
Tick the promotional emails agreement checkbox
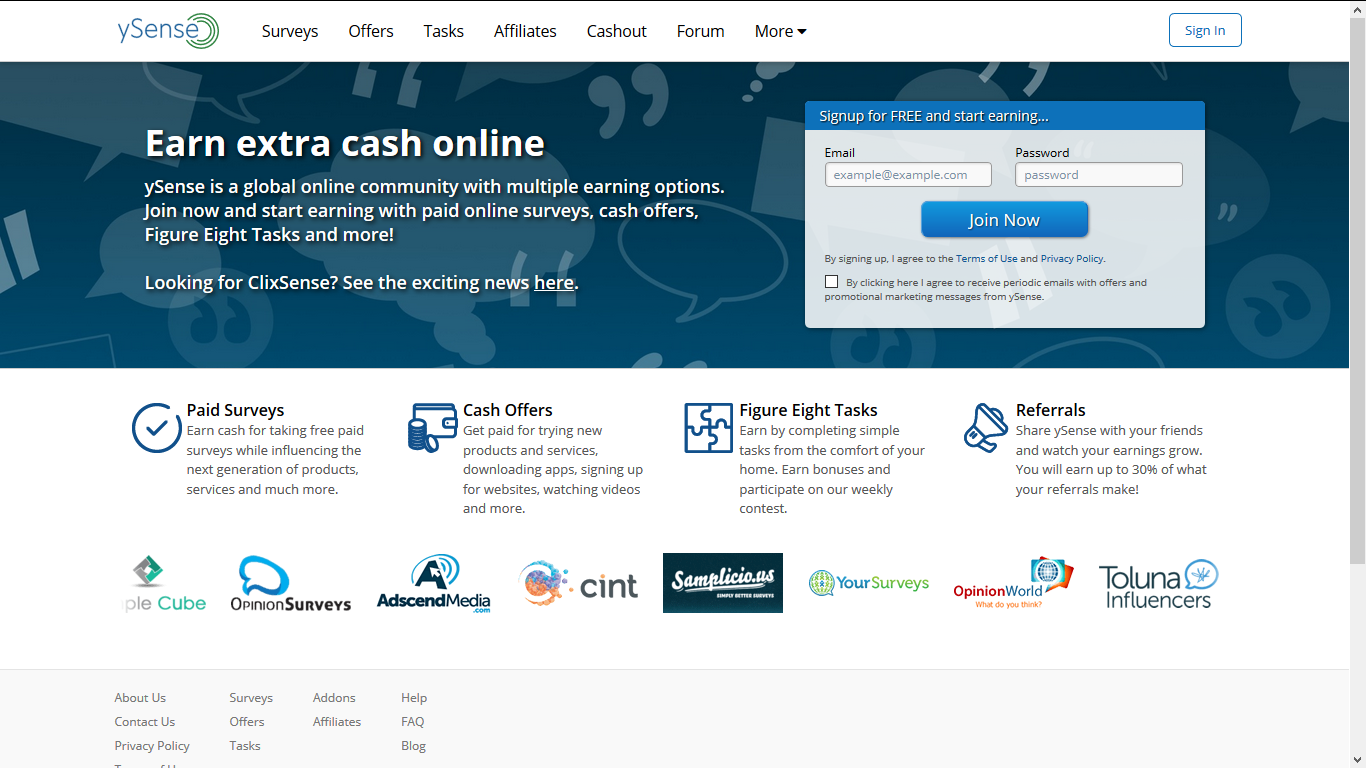tap(831, 282)
